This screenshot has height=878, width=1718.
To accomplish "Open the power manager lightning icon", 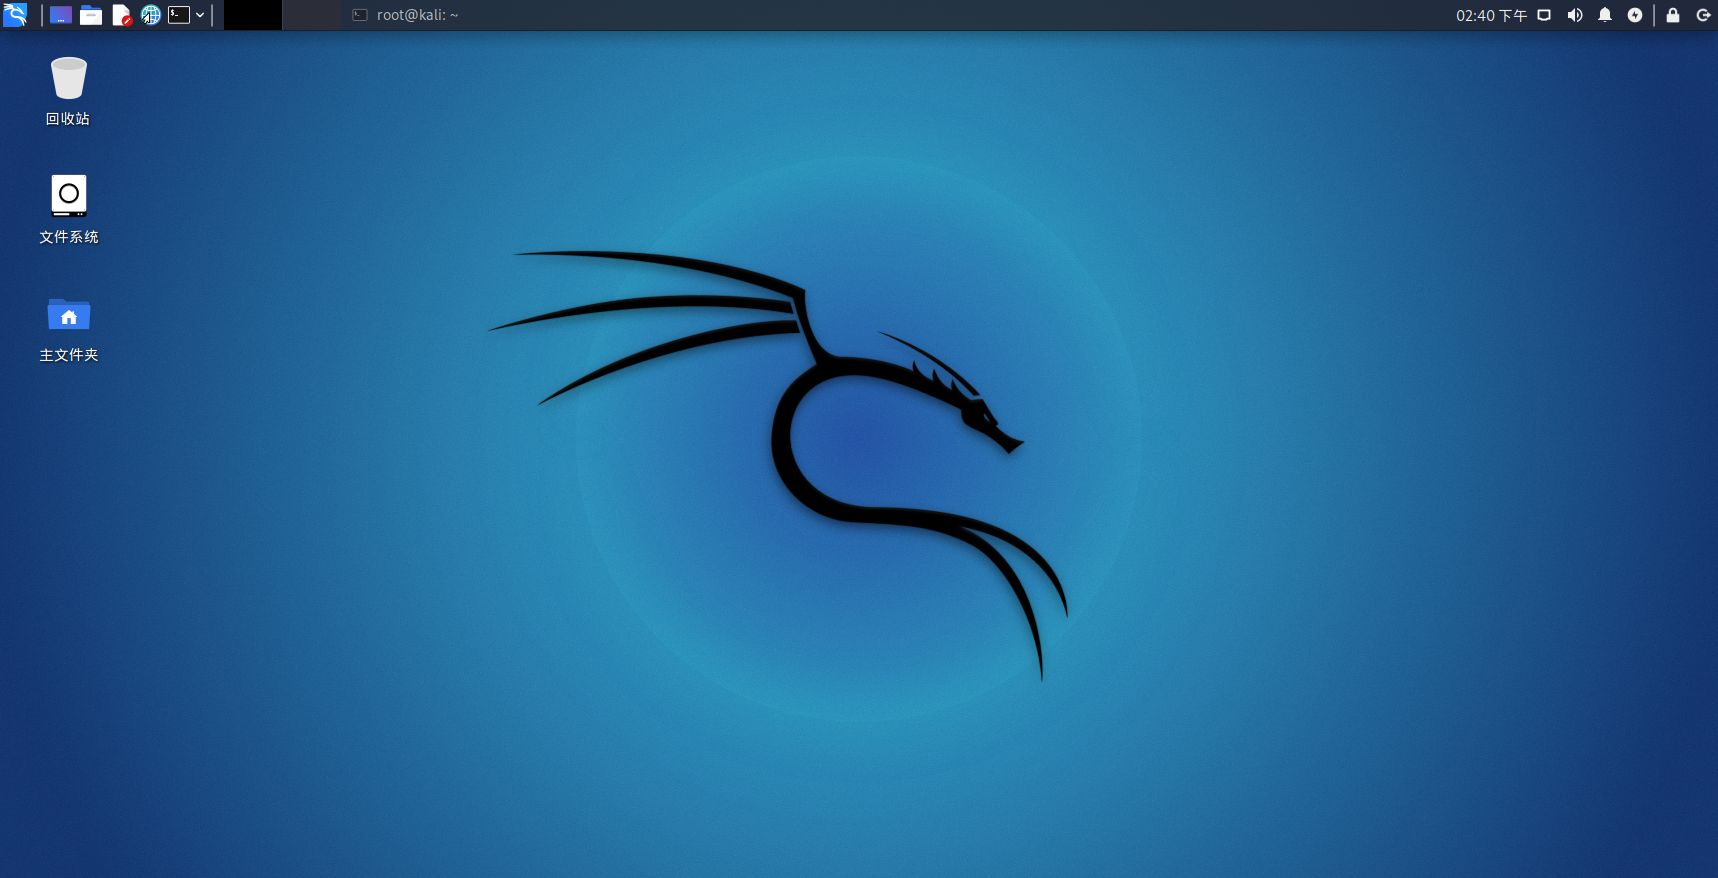I will coord(1635,15).
